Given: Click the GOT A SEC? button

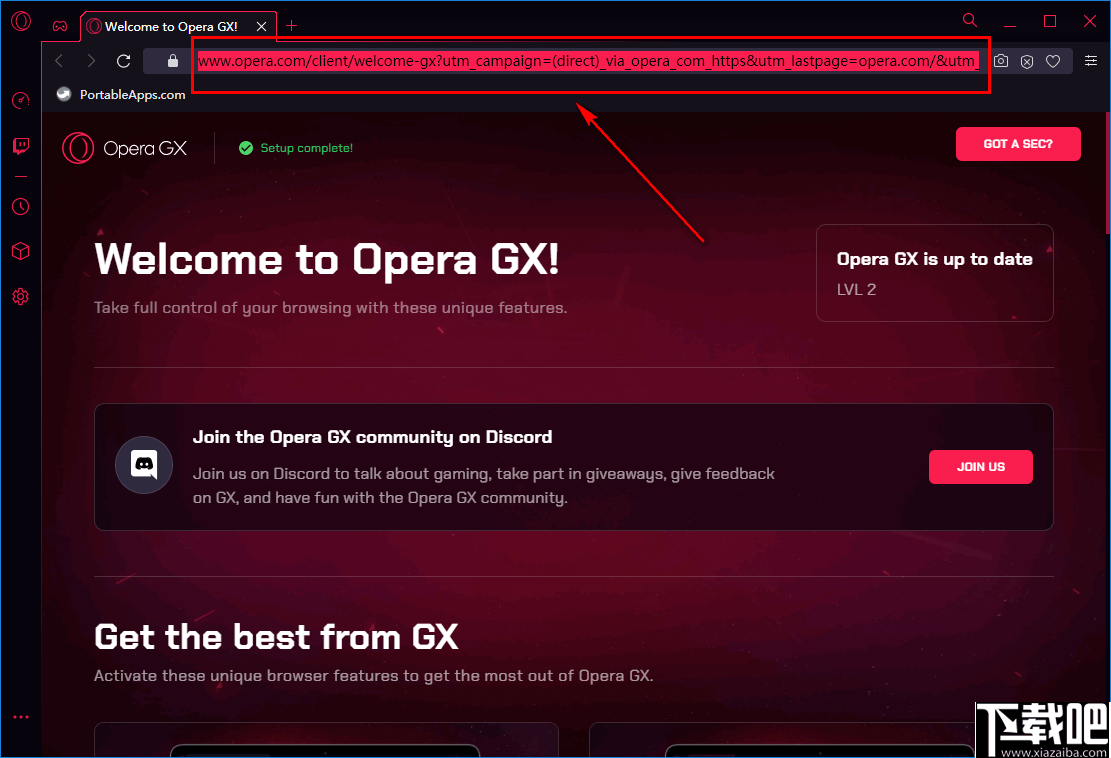Looking at the screenshot, I should pyautogui.click(x=1018, y=144).
